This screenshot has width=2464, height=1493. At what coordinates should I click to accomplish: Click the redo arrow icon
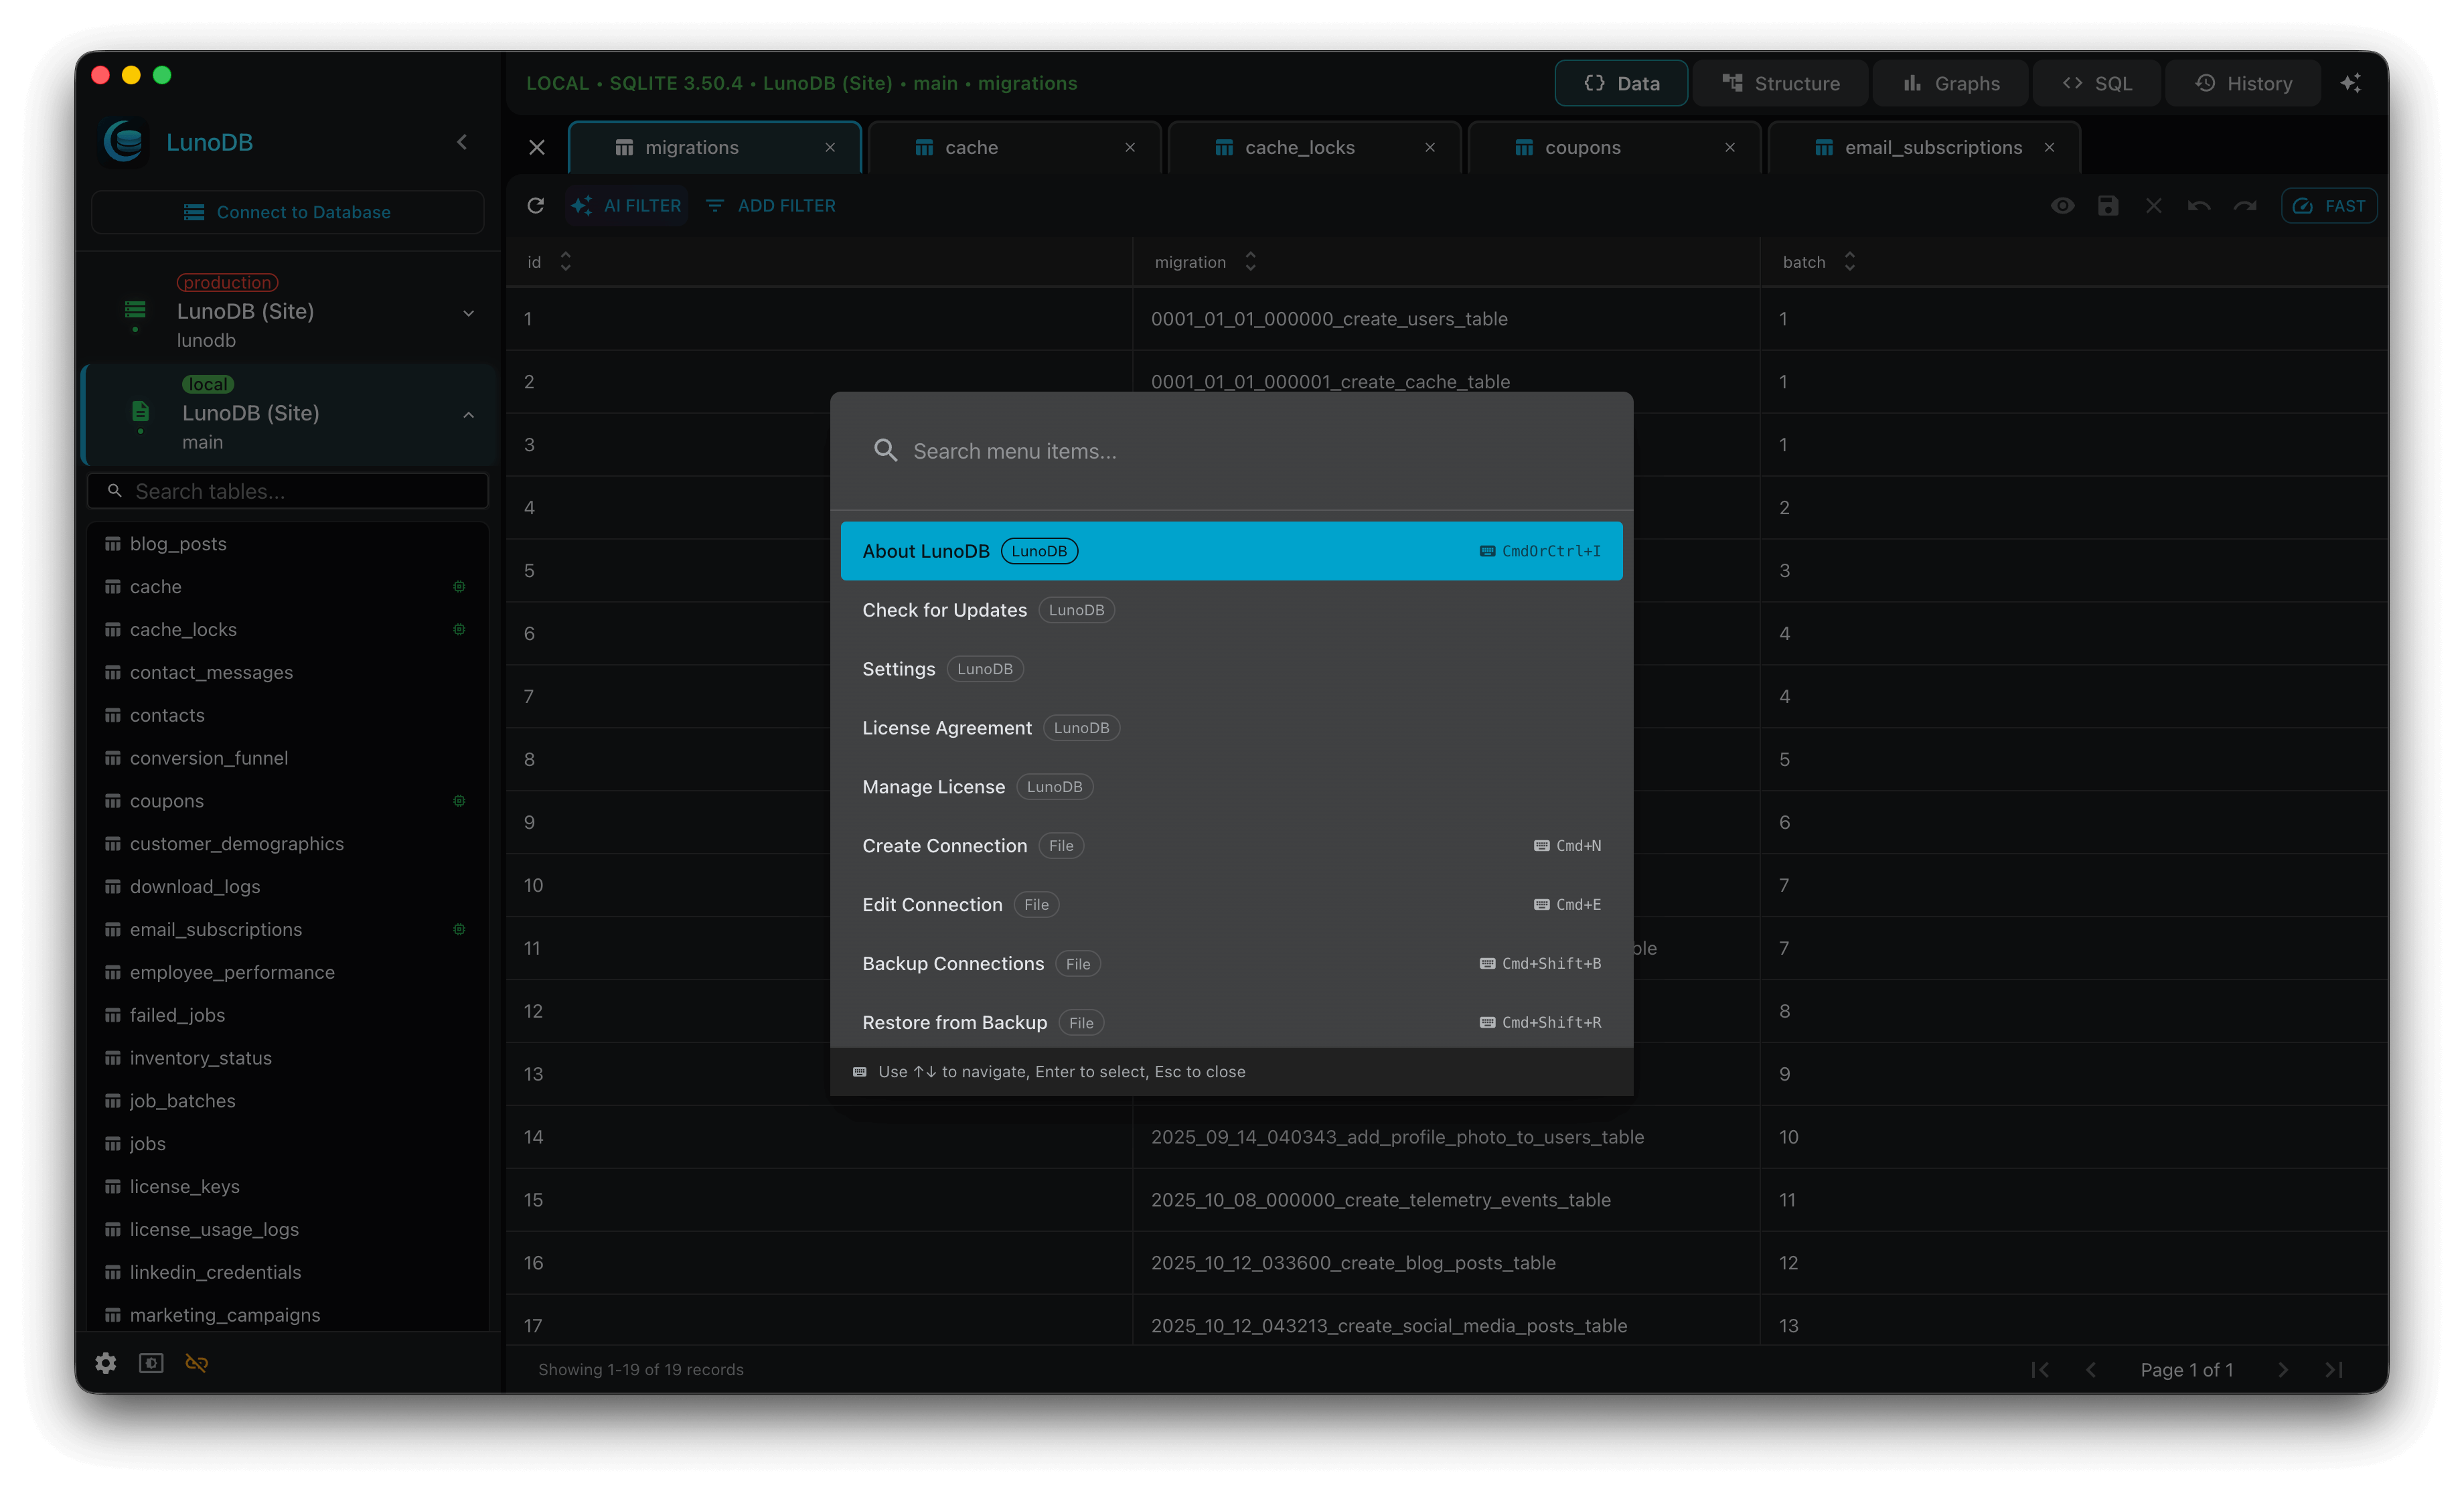coord(2245,205)
